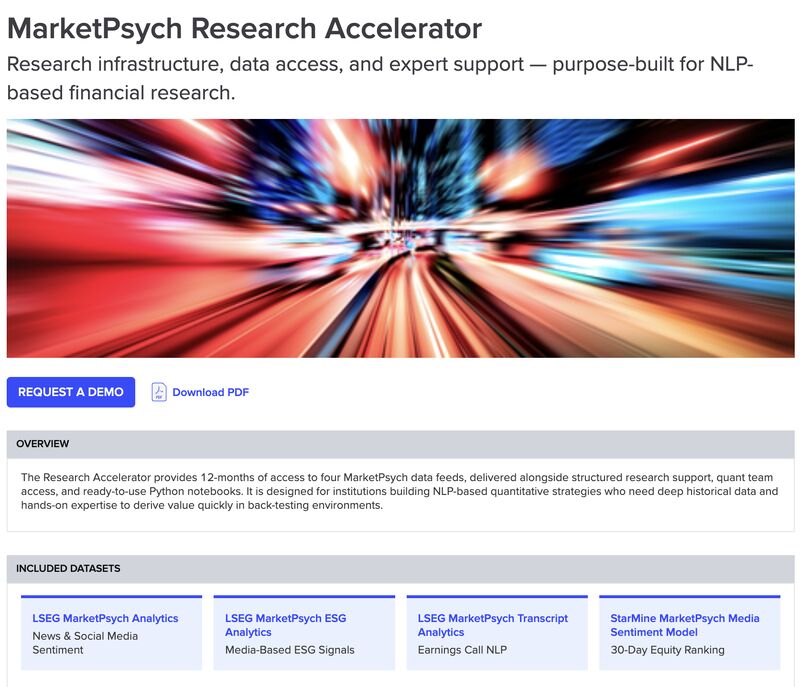
Task: Click 'News & Social Media Sentiment' text
Action: [85, 643]
